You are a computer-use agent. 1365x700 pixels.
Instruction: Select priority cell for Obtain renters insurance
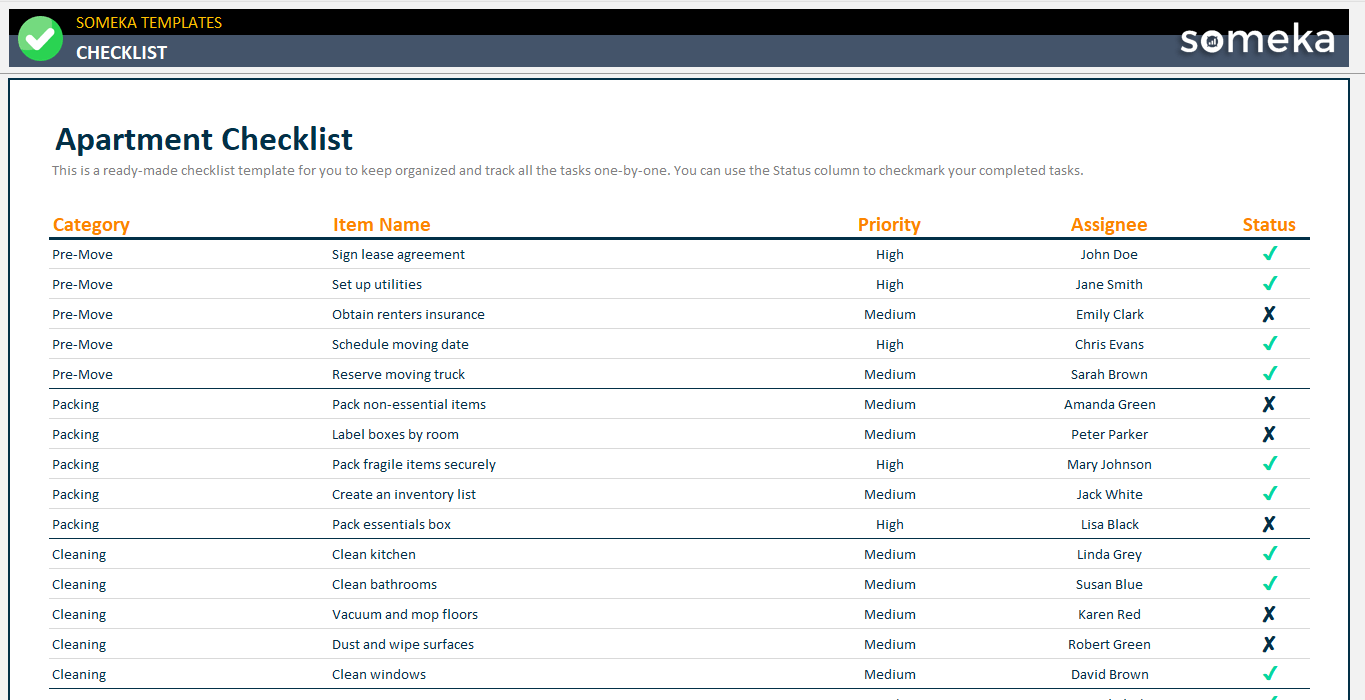[889, 314]
